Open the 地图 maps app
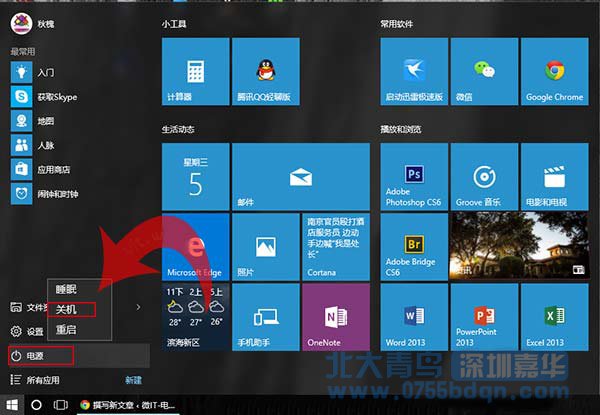This screenshot has height=415, width=600. point(33,121)
